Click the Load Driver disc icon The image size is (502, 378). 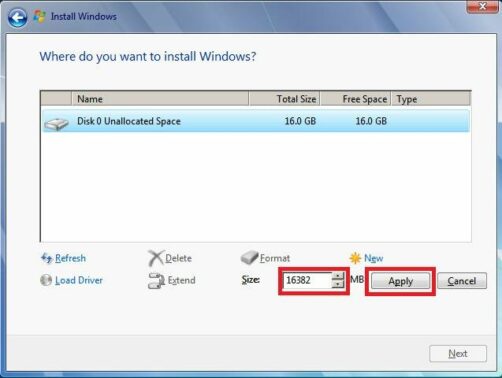click(46, 280)
